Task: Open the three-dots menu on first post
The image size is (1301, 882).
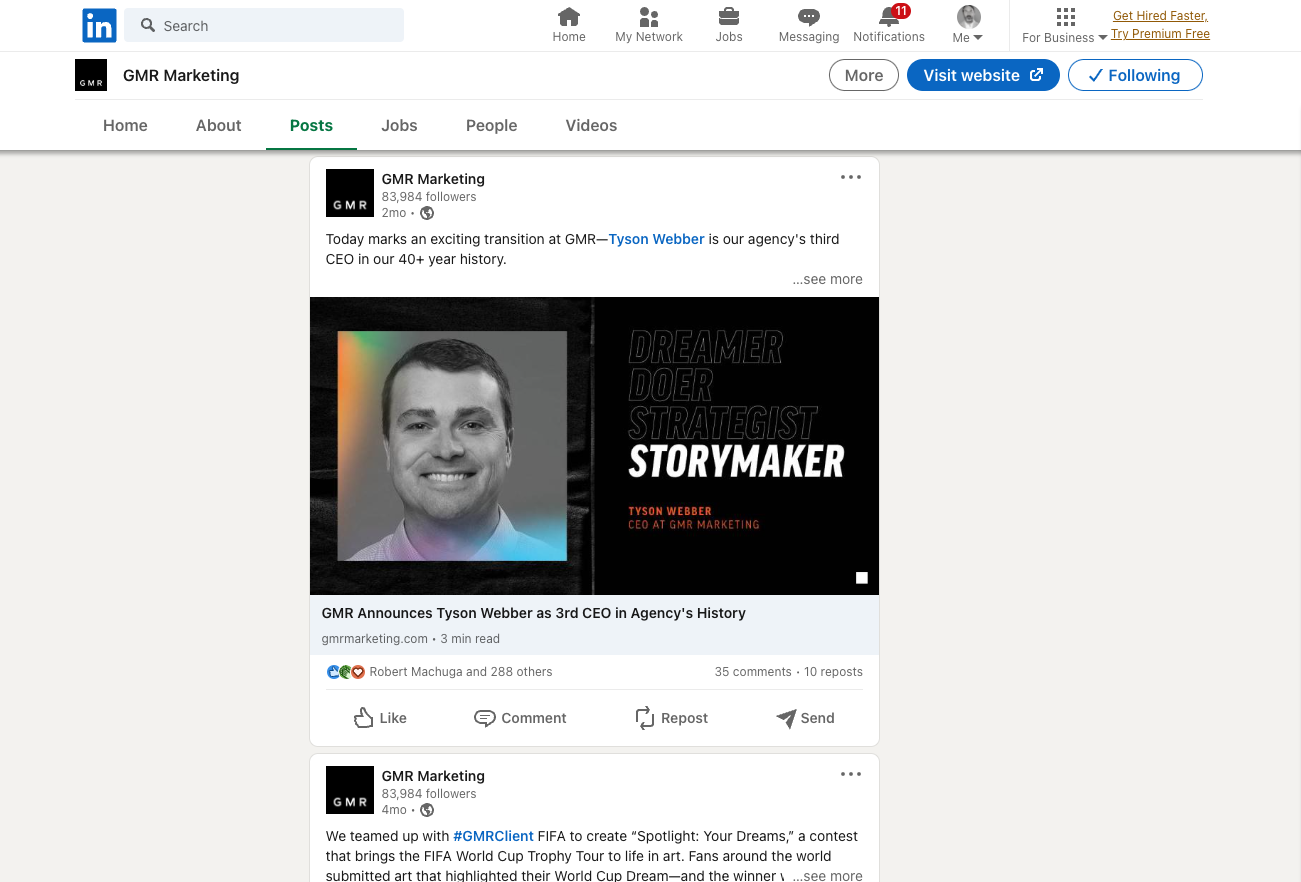Action: (851, 177)
